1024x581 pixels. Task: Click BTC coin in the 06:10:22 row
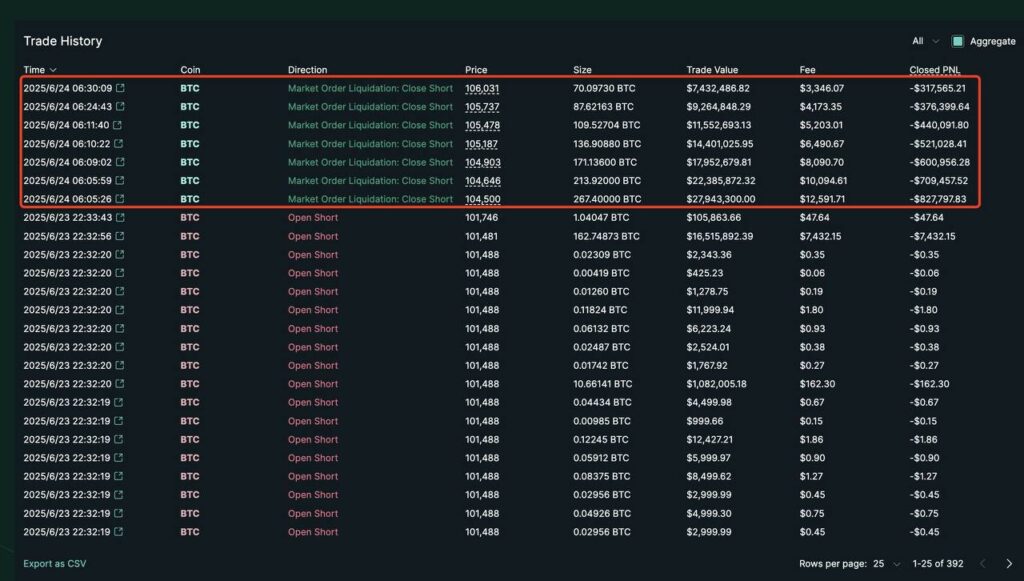(190, 144)
